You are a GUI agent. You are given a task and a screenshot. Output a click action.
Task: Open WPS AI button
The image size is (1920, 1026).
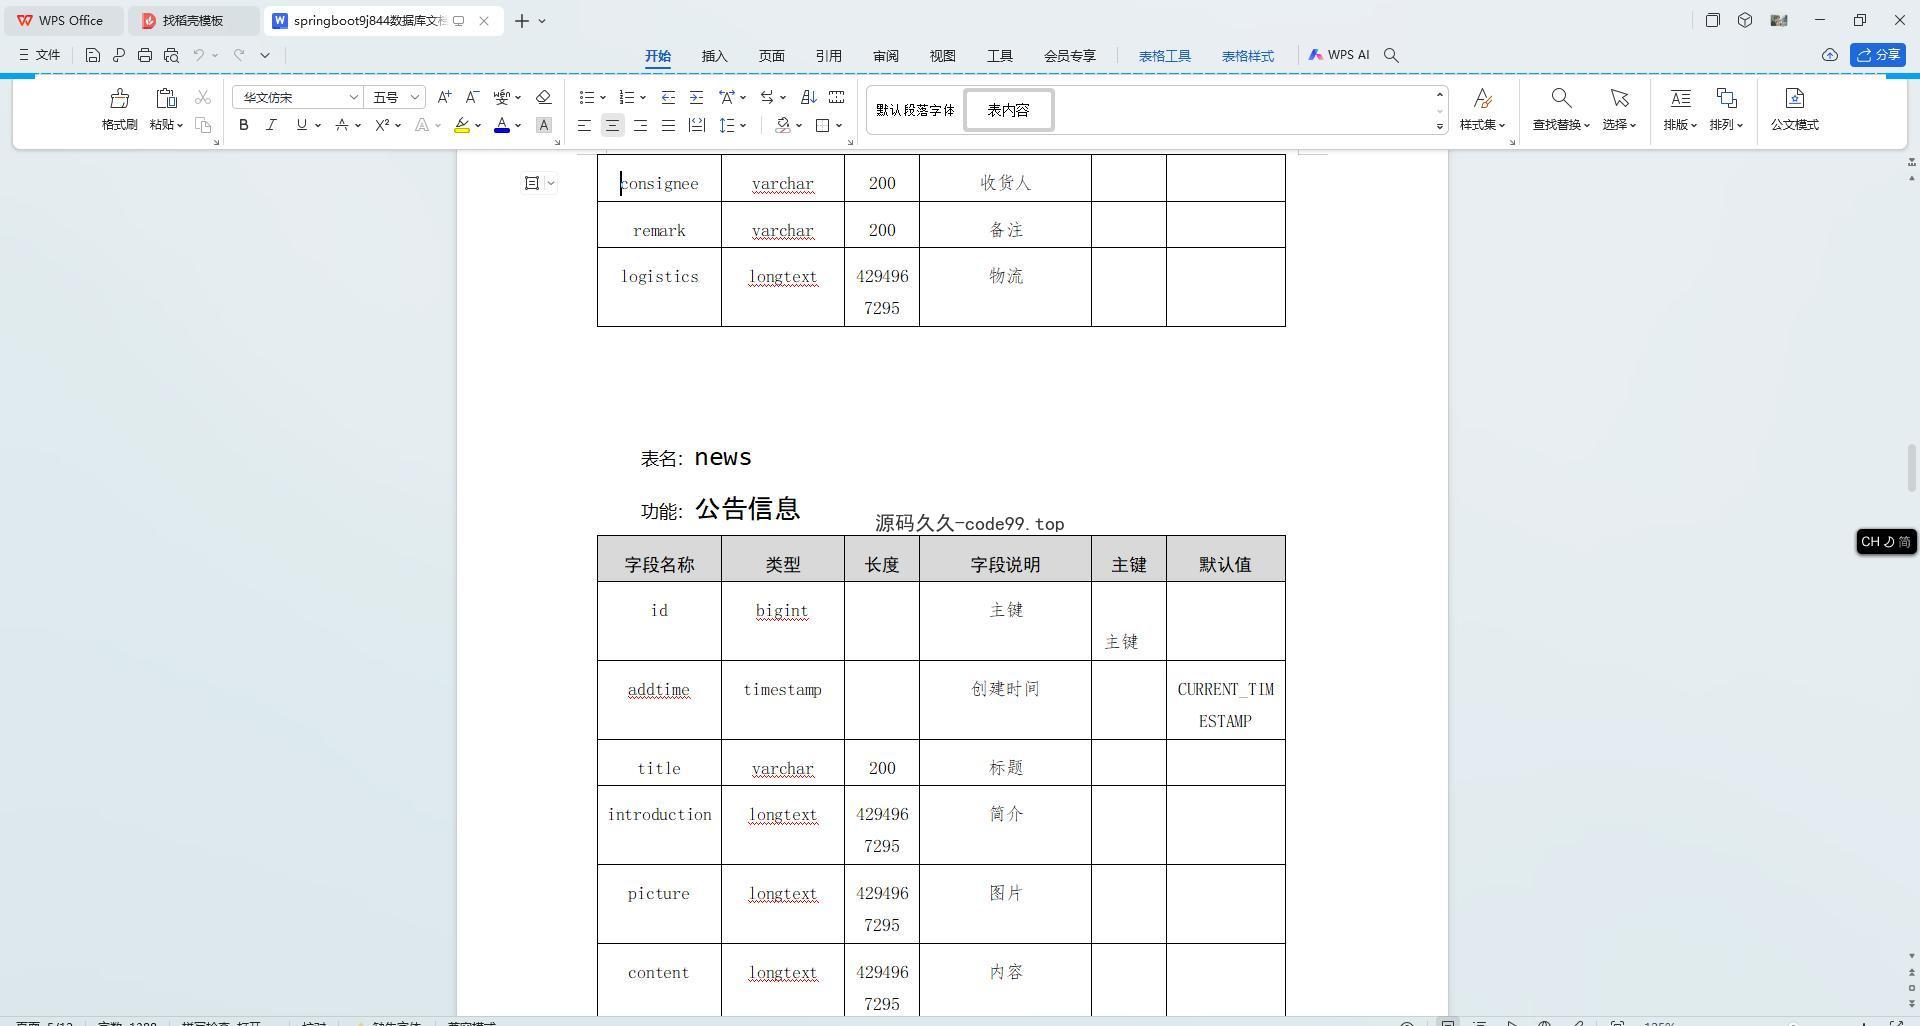coord(1339,55)
